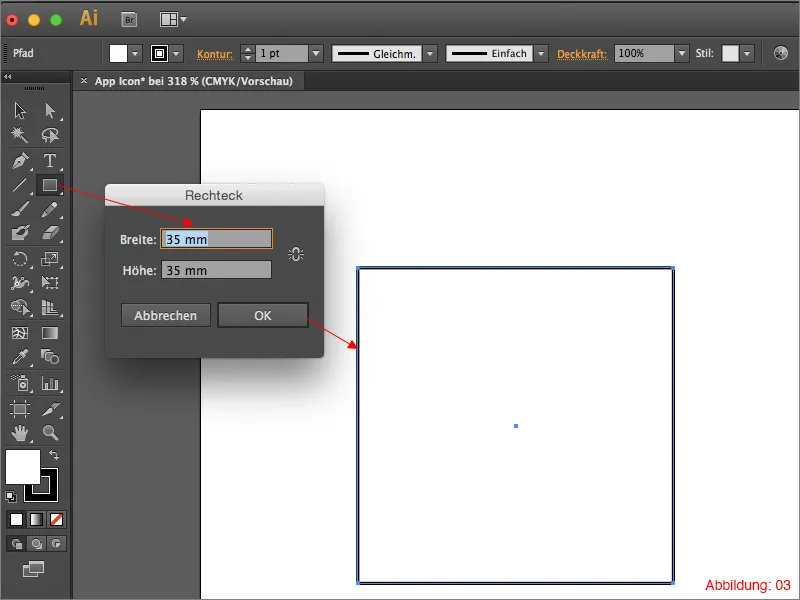The height and width of the screenshot is (600, 800).
Task: Select the Rectangle tool
Action: (x=50, y=185)
